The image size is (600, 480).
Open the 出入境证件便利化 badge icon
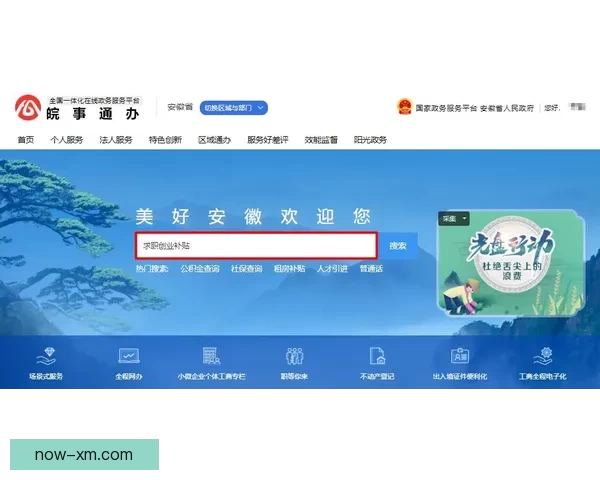tap(460, 356)
